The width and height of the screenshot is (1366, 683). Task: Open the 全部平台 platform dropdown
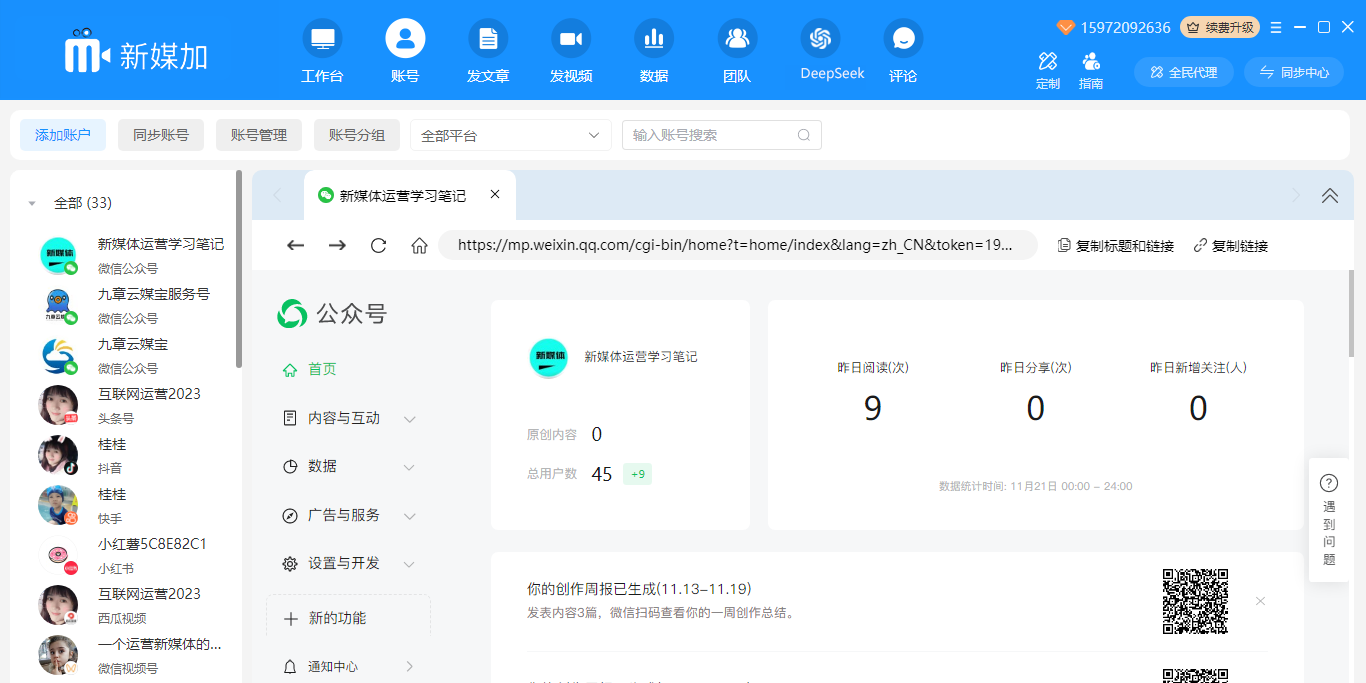510,135
